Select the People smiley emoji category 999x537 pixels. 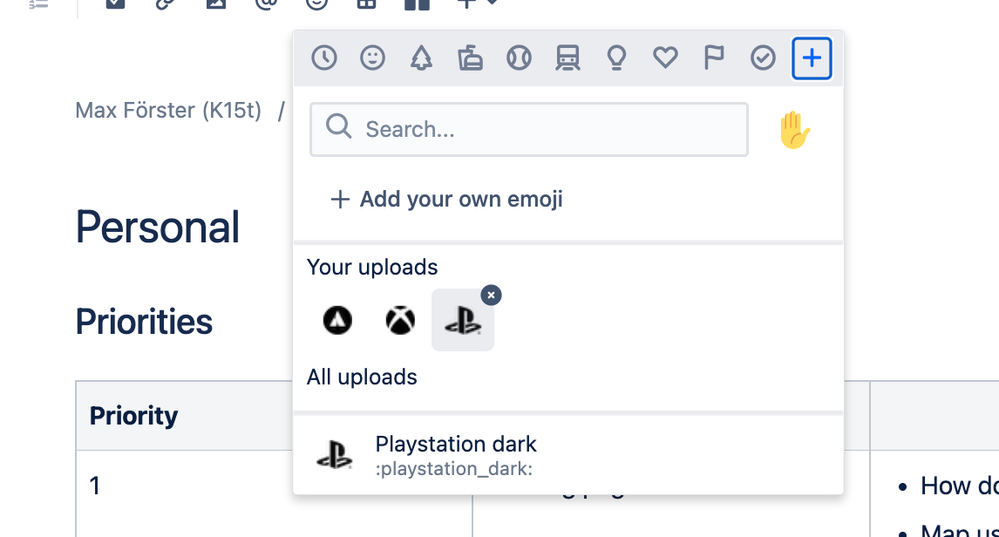click(x=373, y=58)
